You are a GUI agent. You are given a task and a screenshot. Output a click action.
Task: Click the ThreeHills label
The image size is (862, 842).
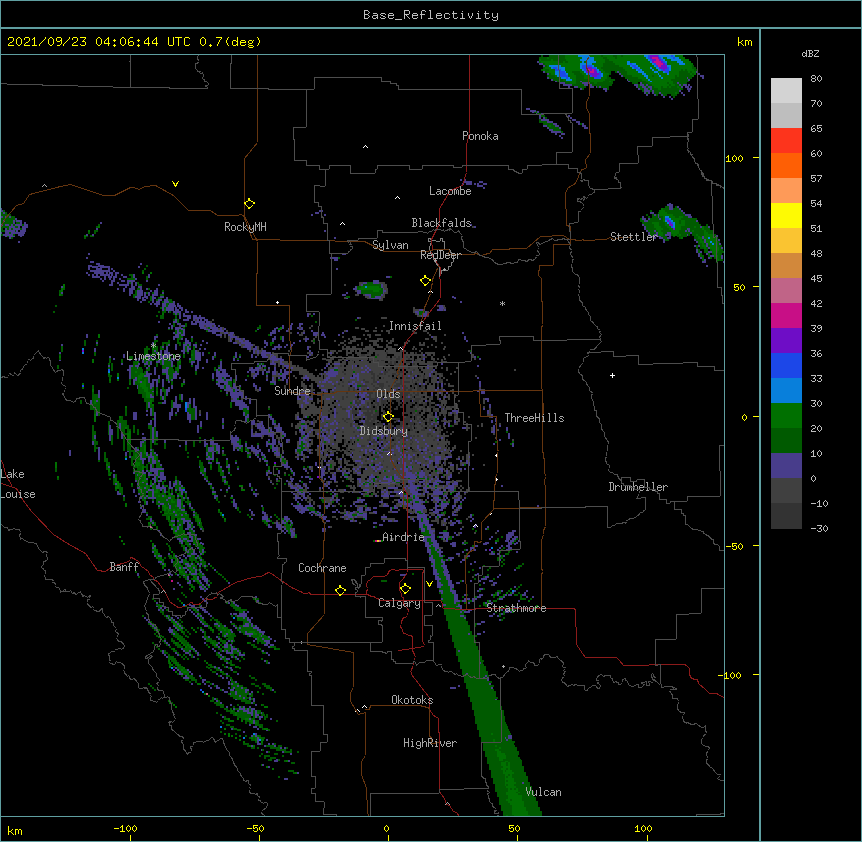coord(534,418)
